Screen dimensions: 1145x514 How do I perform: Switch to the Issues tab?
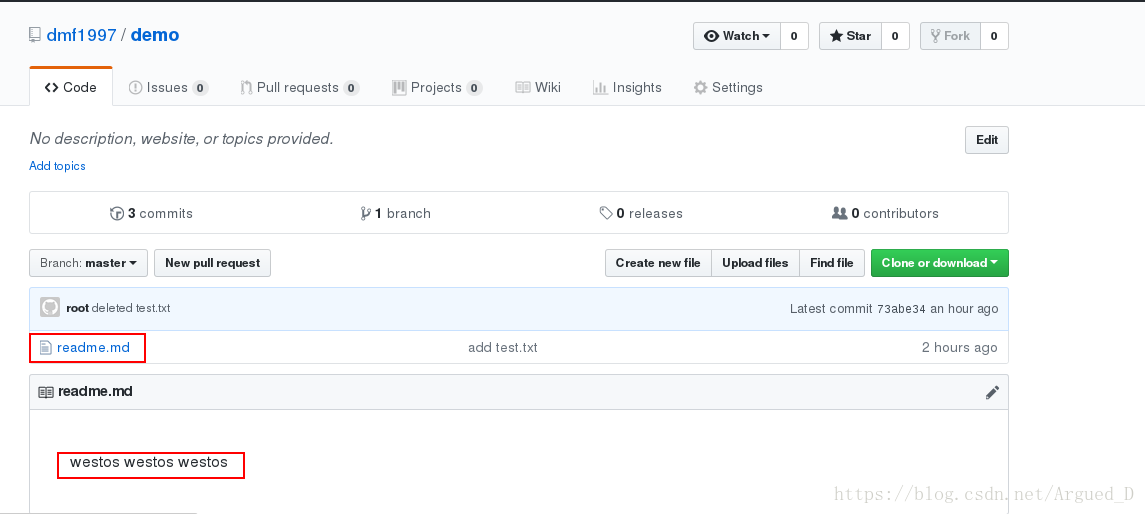(168, 88)
